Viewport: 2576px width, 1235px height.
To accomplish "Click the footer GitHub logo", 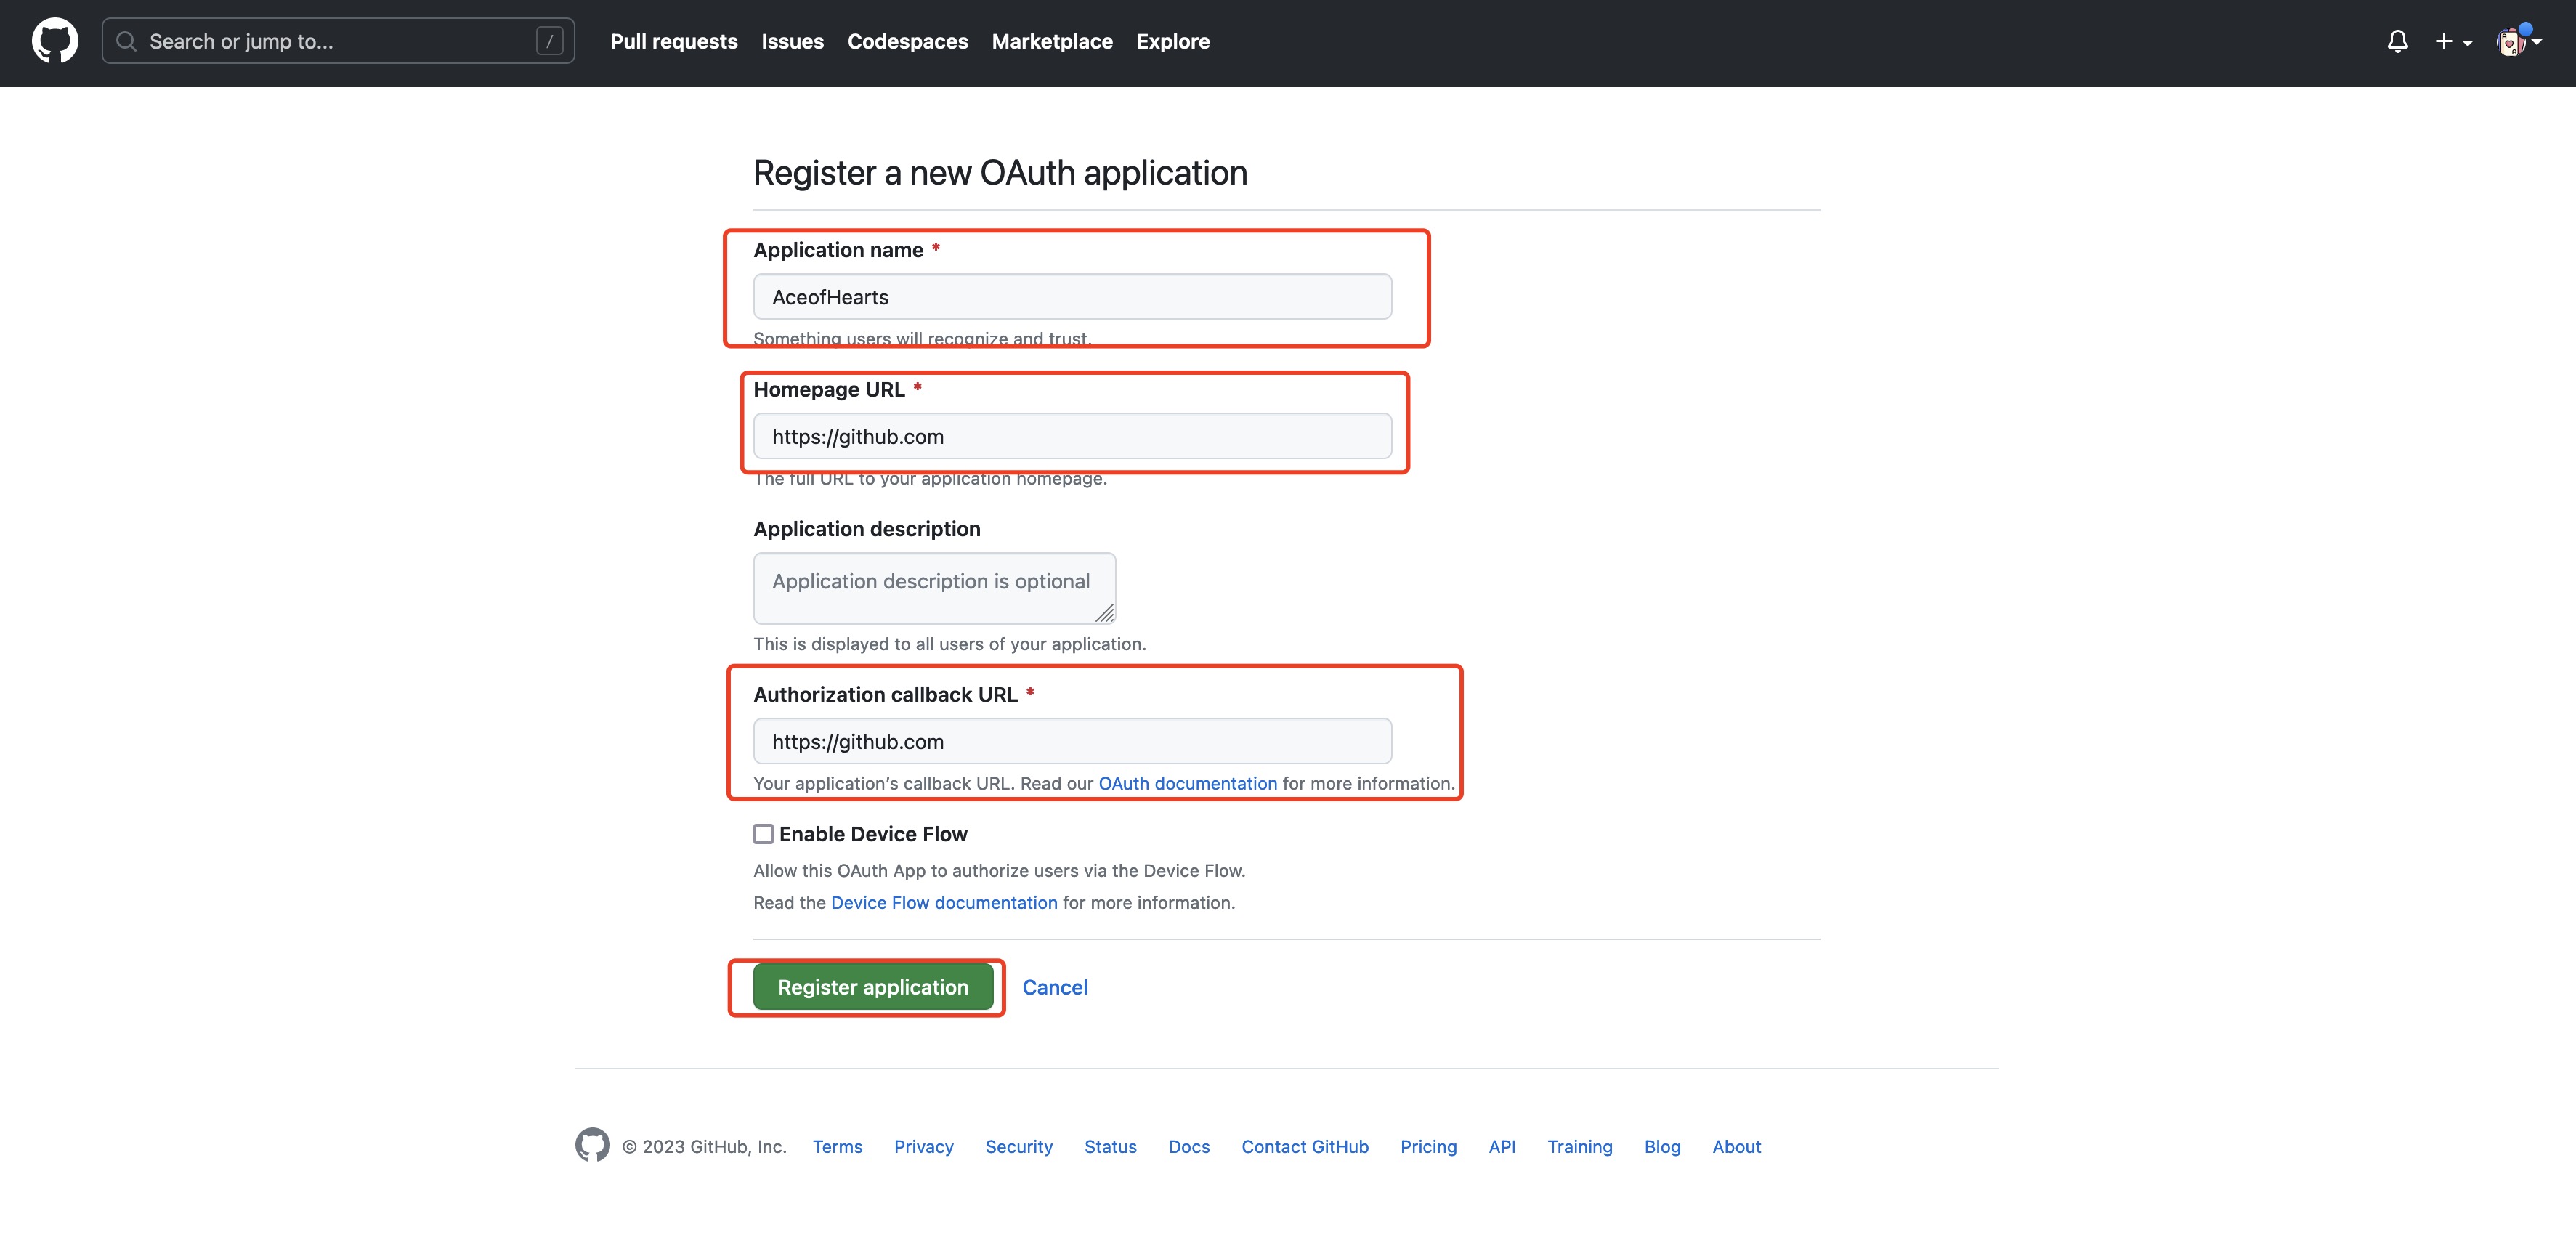I will [592, 1145].
